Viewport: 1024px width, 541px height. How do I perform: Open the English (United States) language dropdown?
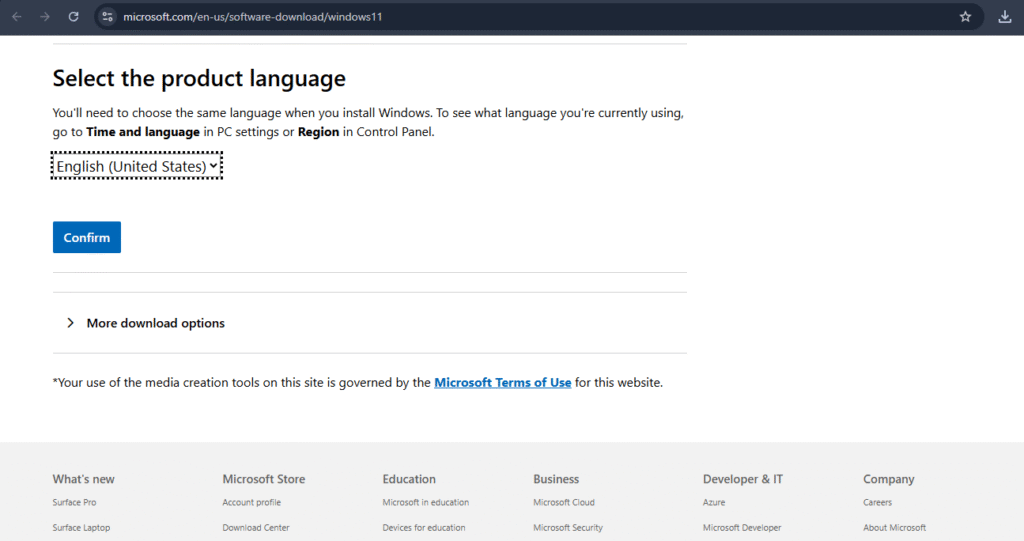pyautogui.click(x=136, y=166)
